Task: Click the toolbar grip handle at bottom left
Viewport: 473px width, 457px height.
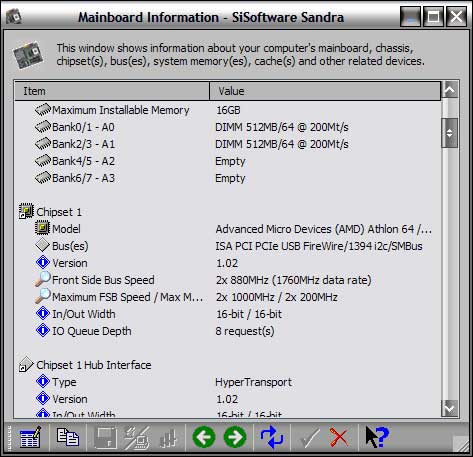Action: (9, 437)
